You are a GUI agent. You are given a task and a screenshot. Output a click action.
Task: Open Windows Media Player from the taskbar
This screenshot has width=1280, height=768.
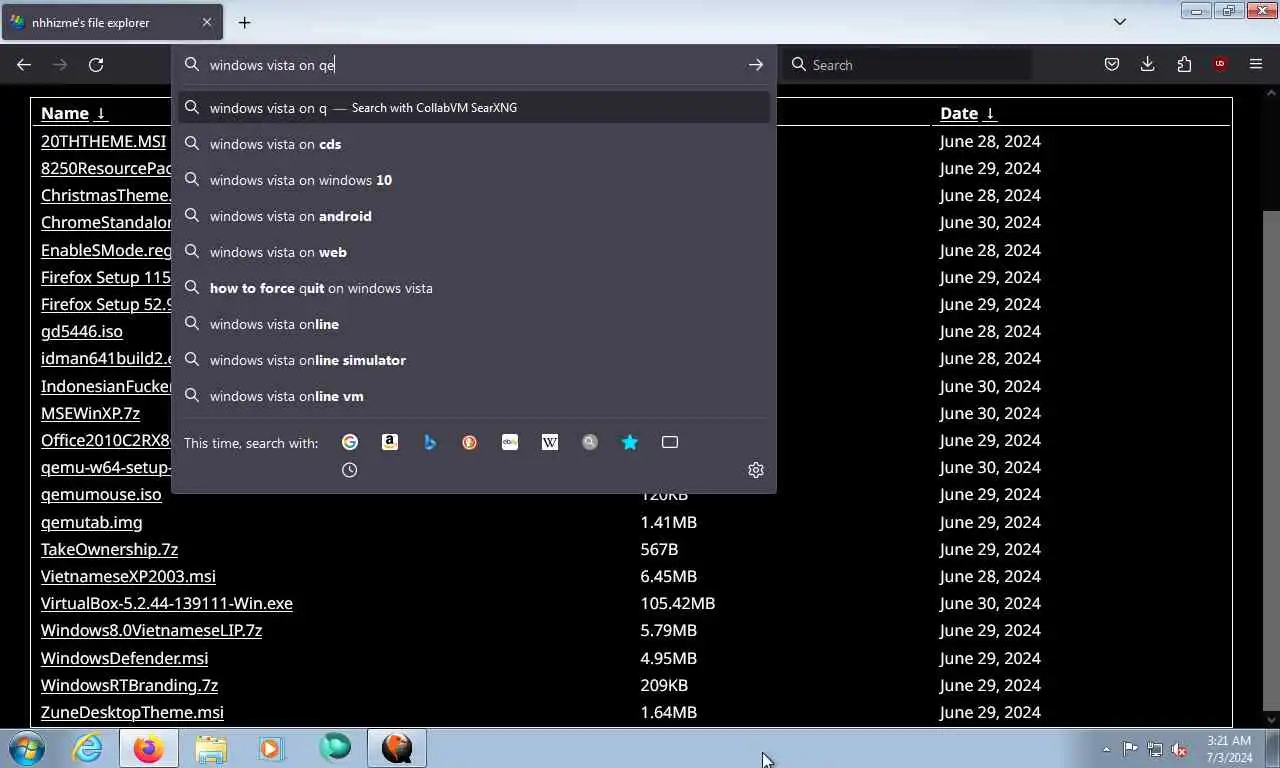(271, 748)
